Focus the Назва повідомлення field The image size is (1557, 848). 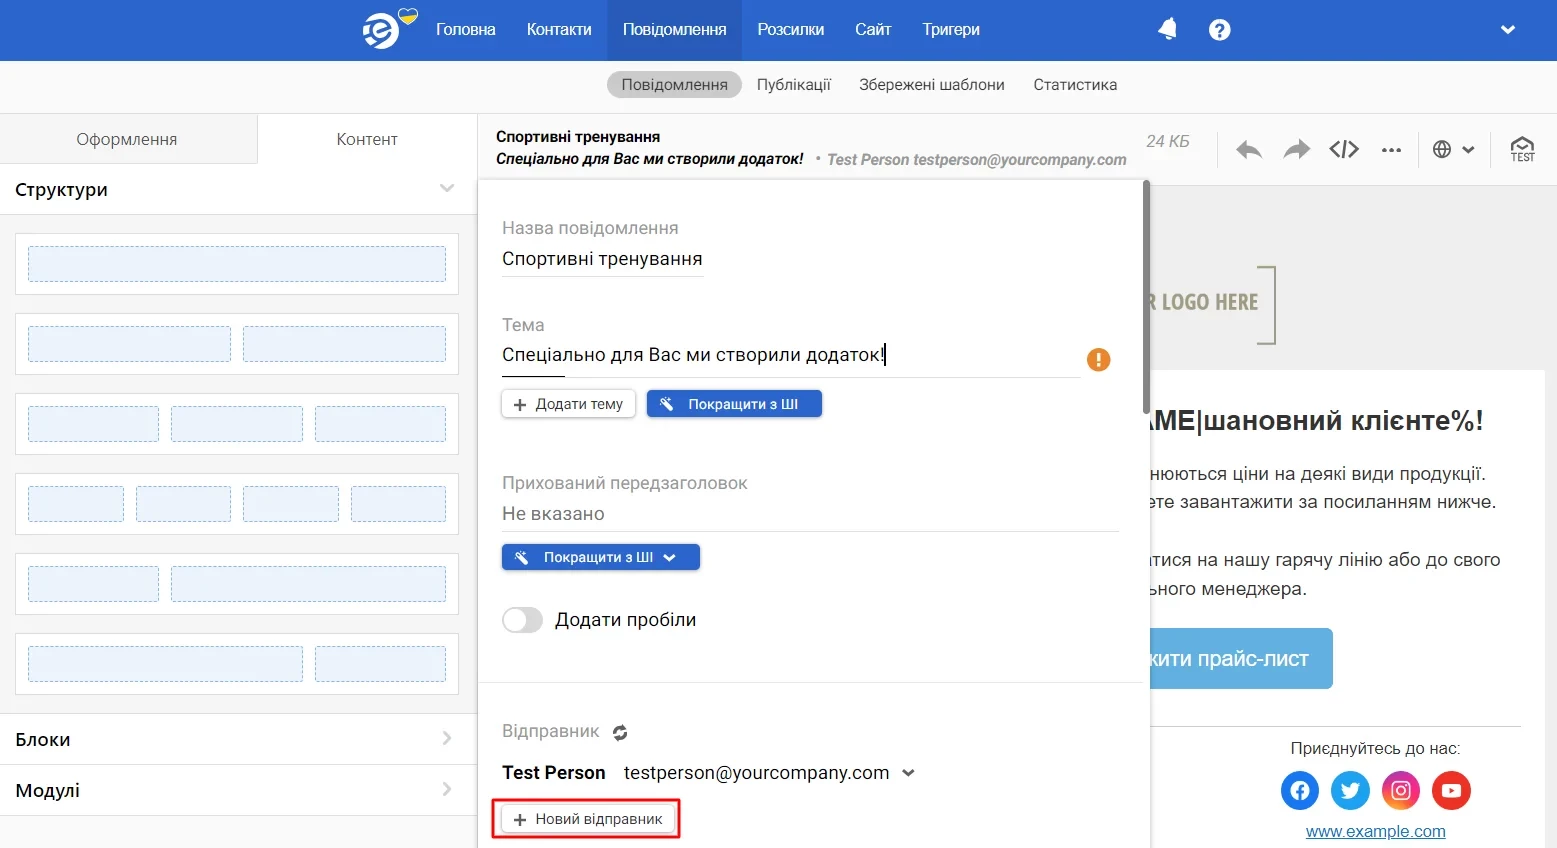pyautogui.click(x=602, y=259)
